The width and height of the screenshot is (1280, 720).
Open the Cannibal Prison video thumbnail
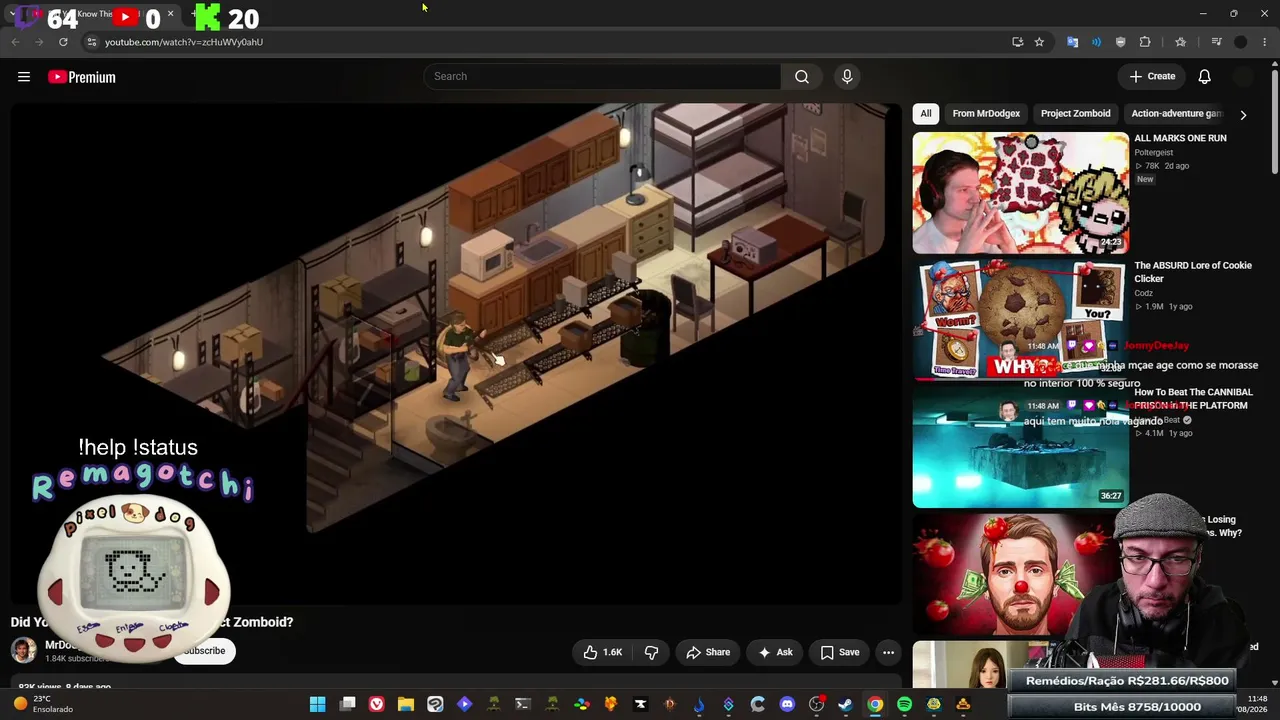[1020, 447]
